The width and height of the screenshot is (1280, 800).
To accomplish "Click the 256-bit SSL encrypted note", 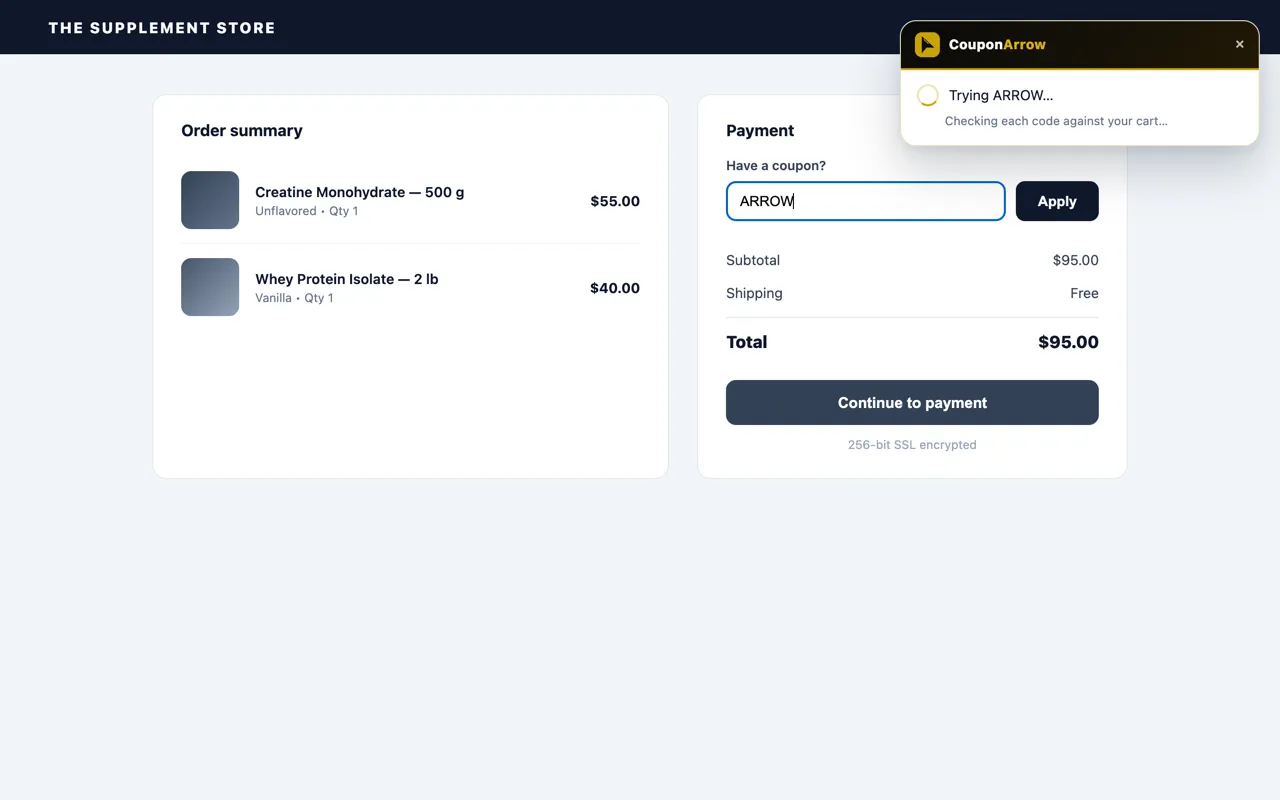I will [912, 445].
